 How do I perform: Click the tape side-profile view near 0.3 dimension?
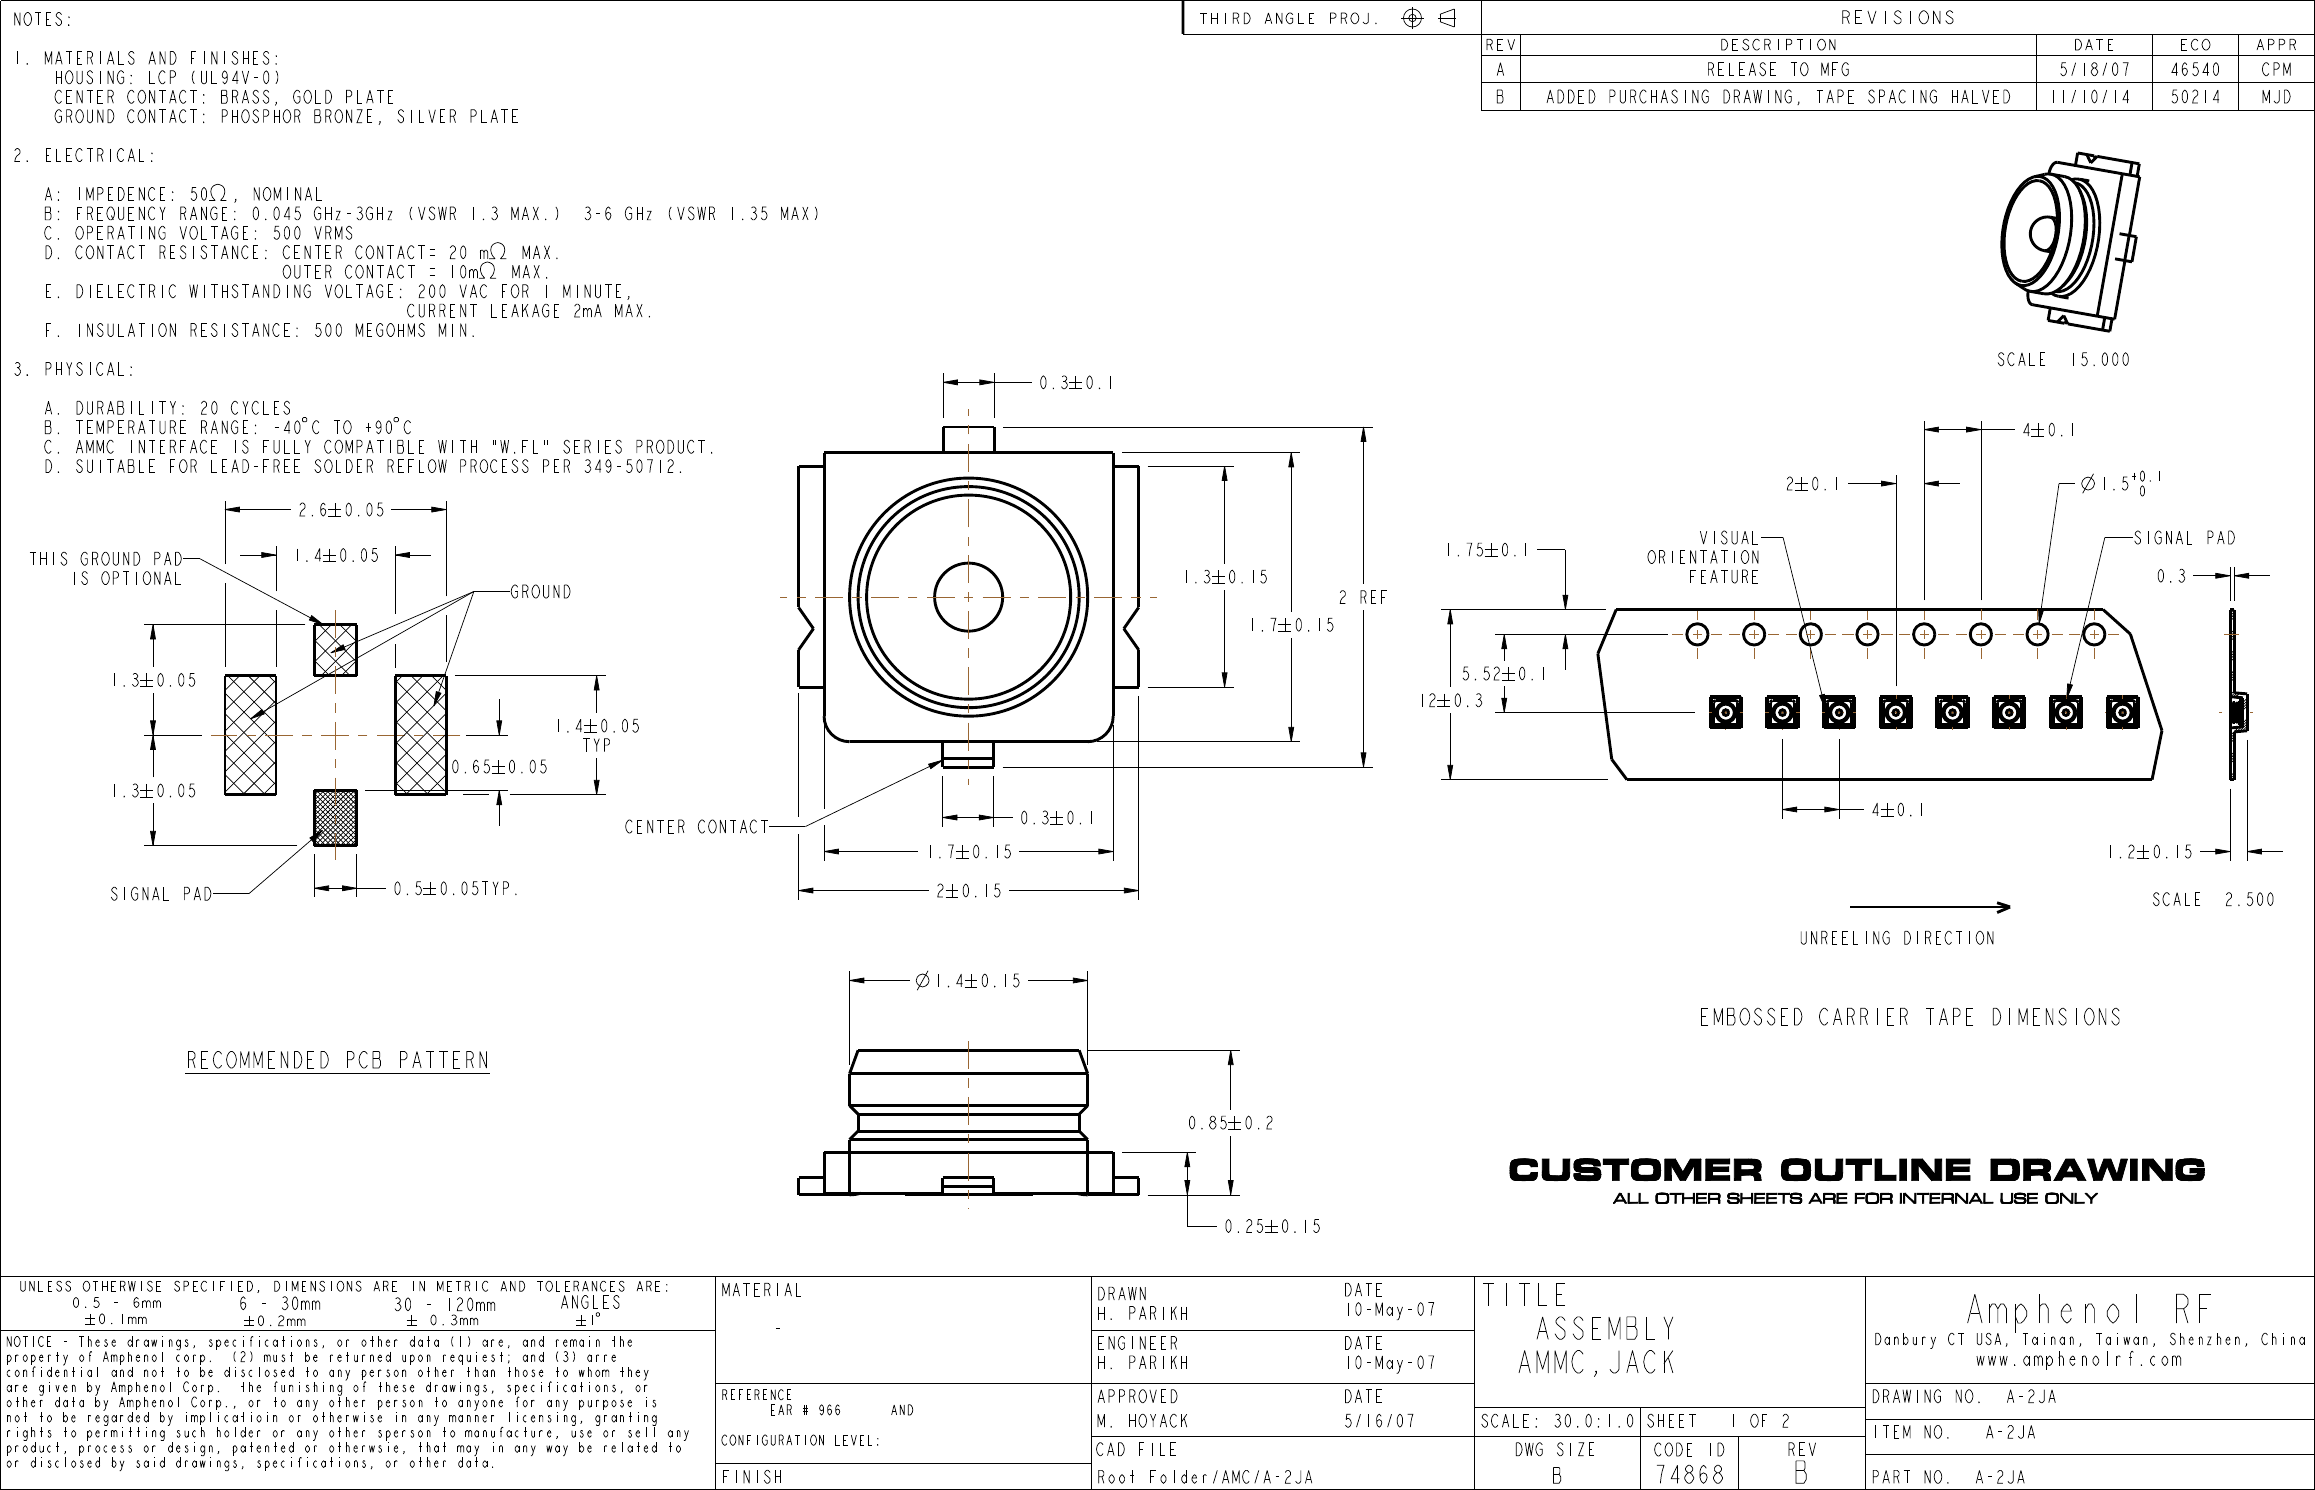click(x=2236, y=710)
